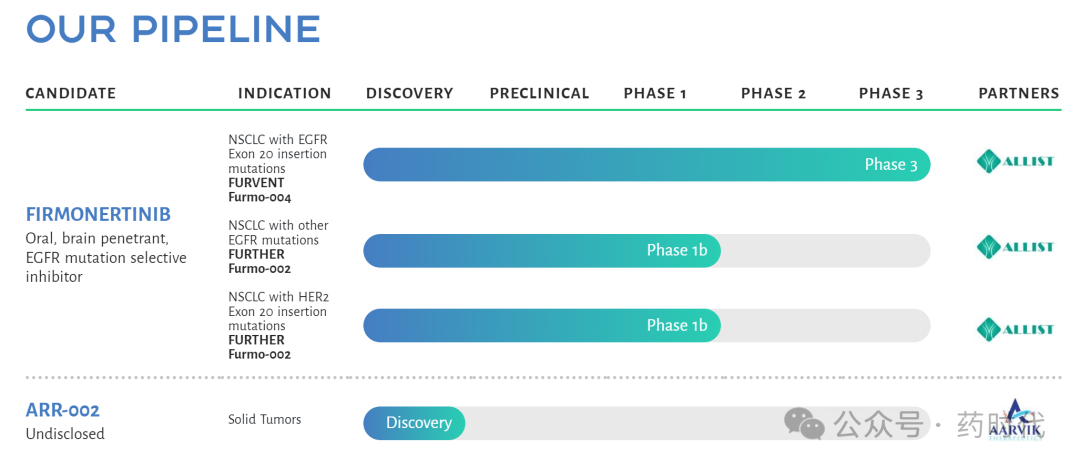
Task: Click the FURVENT Furmo-004 trial text
Action: (260, 190)
